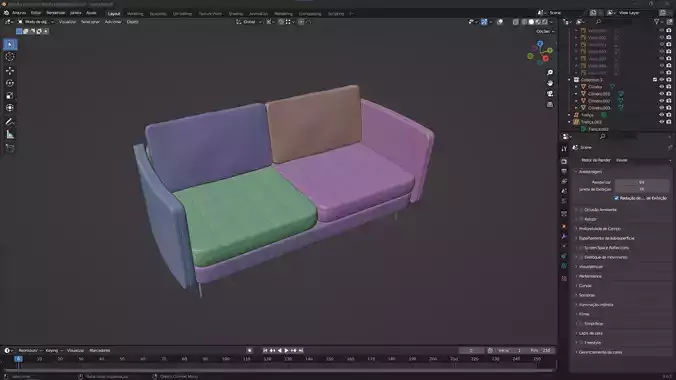Screen dimensions: 676x380
Task: Toggle visibility eye for Trança.002
Action: (x=662, y=122)
